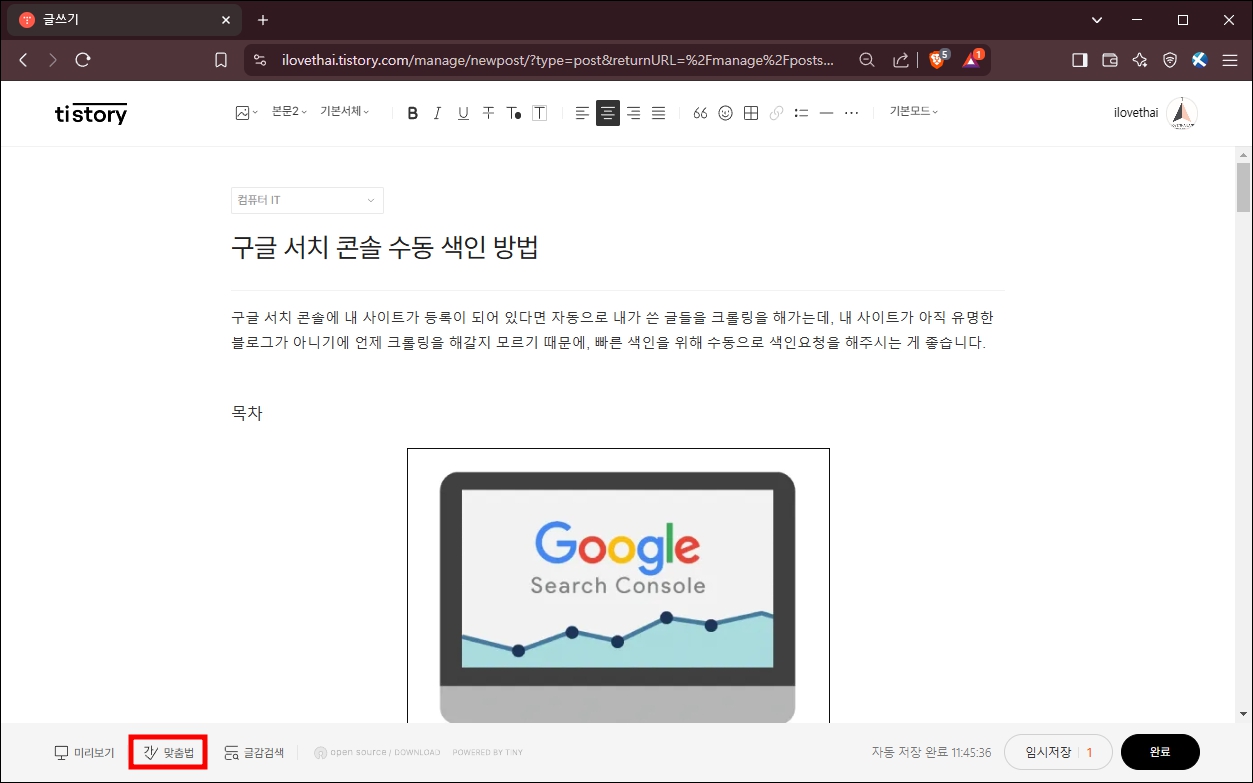Open the 기본모드 editor mode dropdown
Screen dimensions: 1253x783
(914, 112)
